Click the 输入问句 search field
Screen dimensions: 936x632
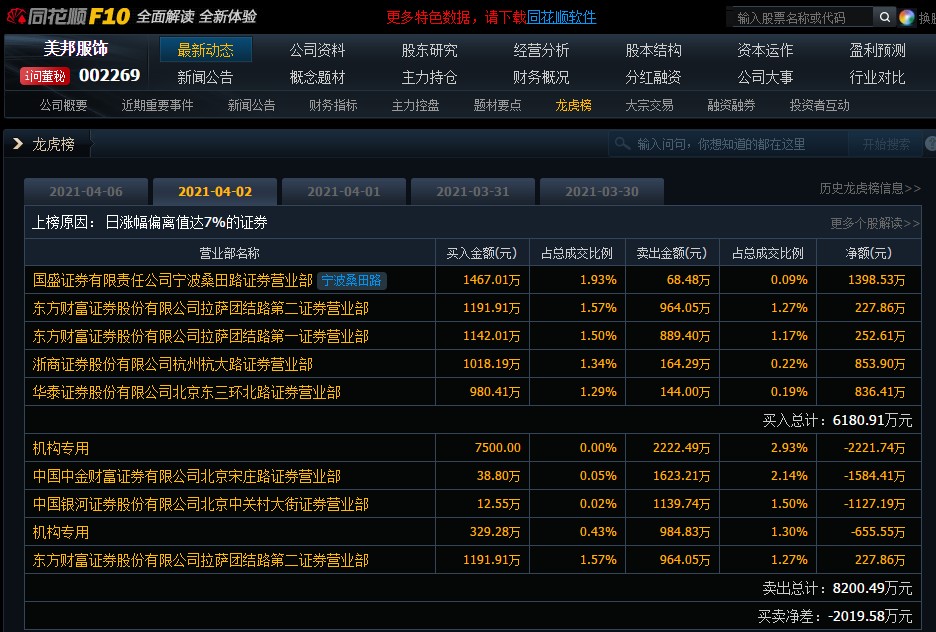(728, 144)
